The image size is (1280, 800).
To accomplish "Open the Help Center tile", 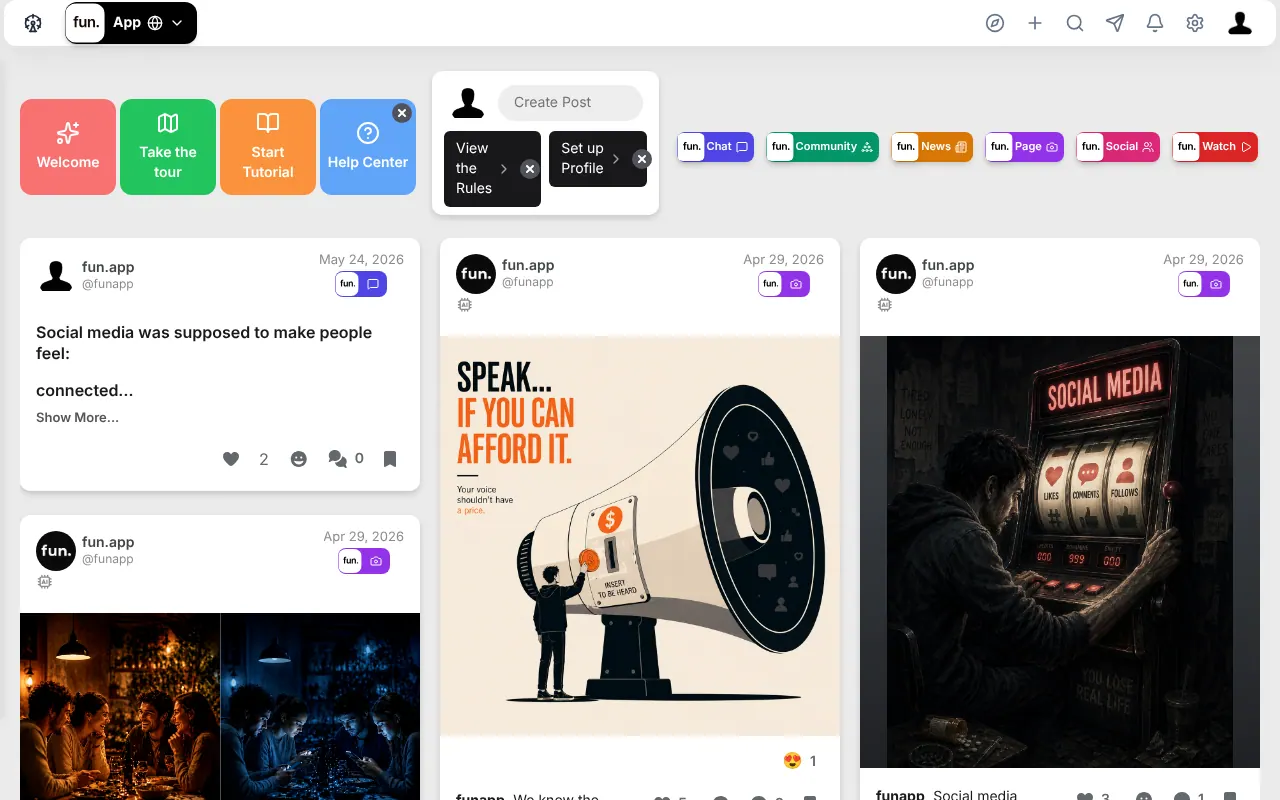I will [368, 147].
